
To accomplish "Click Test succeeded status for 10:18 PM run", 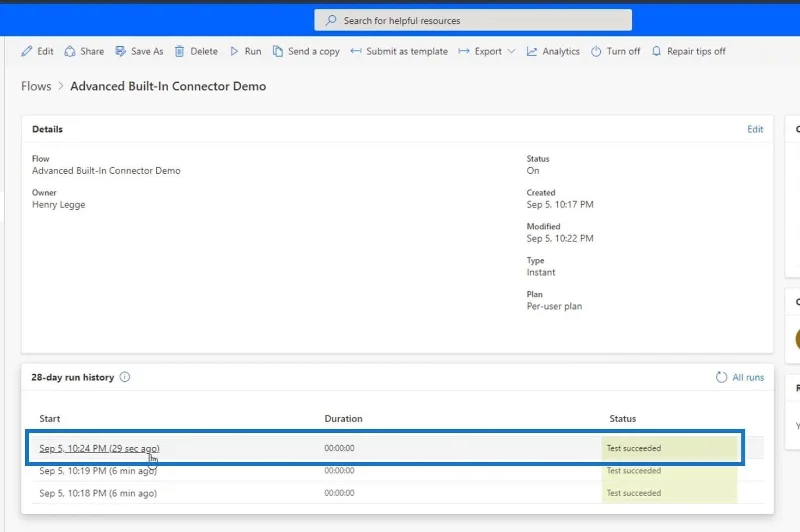I will 634,493.
